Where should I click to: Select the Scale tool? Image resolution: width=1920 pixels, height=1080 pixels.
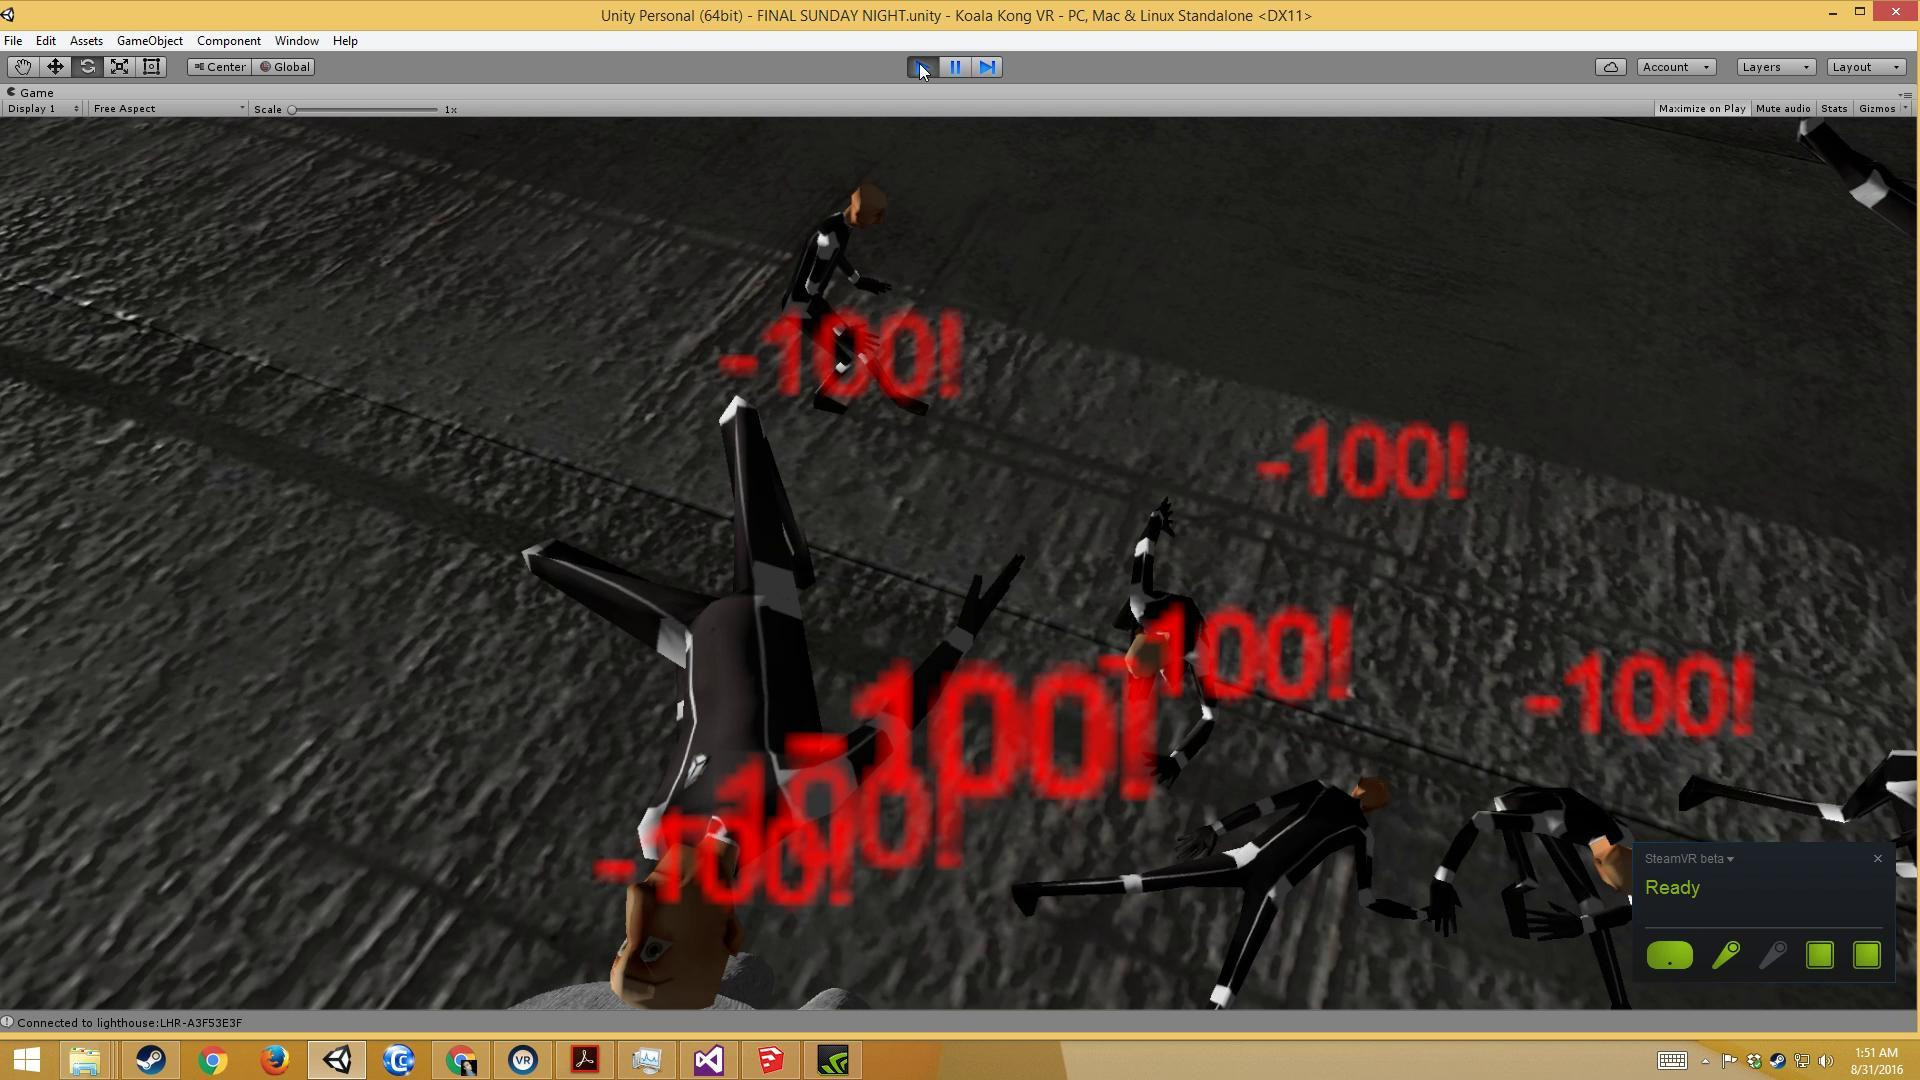click(x=119, y=67)
